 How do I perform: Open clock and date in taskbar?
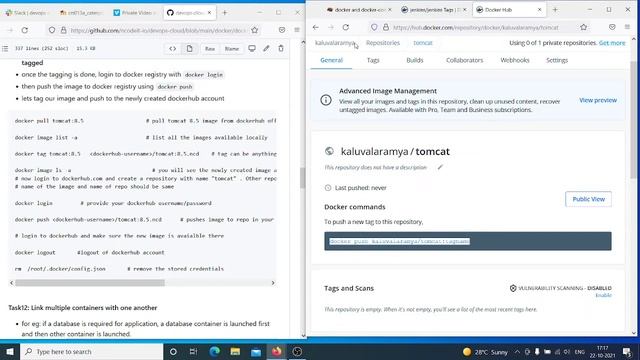click(602, 351)
